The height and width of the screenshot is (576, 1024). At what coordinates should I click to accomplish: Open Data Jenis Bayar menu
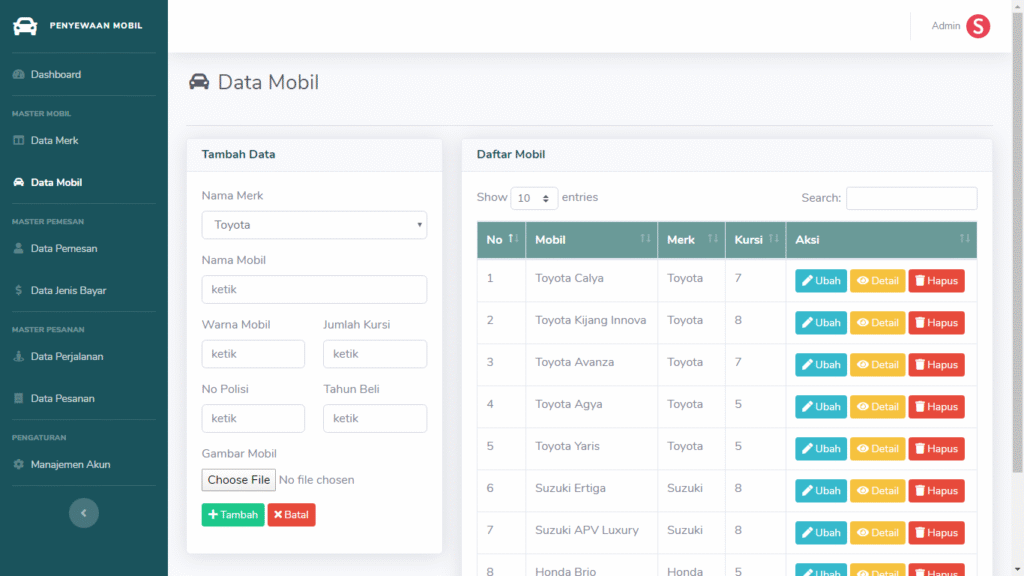click(68, 290)
